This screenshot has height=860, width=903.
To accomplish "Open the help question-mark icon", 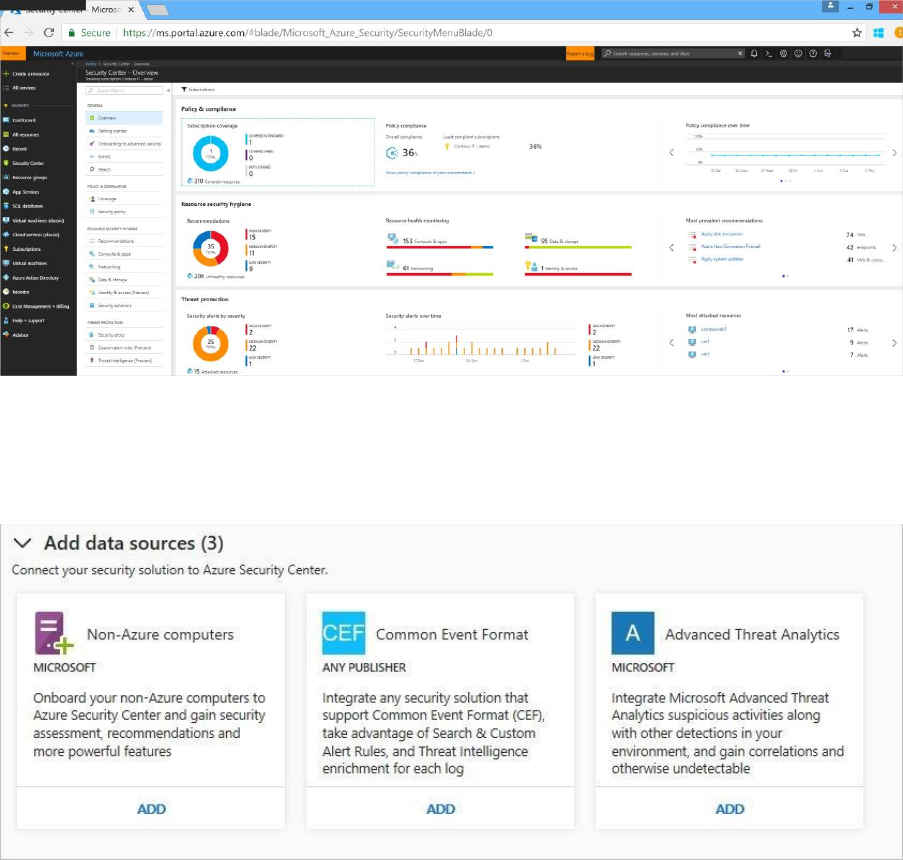I will 813,54.
